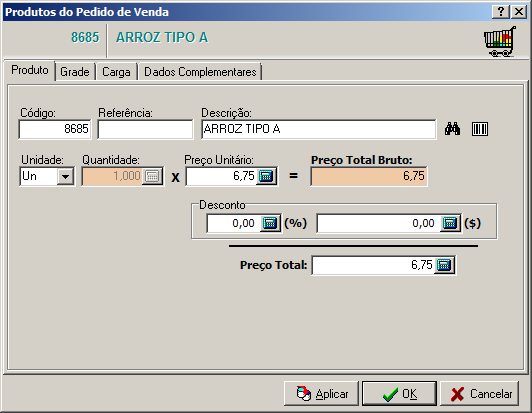
Task: Click the help question mark button
Action: 500,12
